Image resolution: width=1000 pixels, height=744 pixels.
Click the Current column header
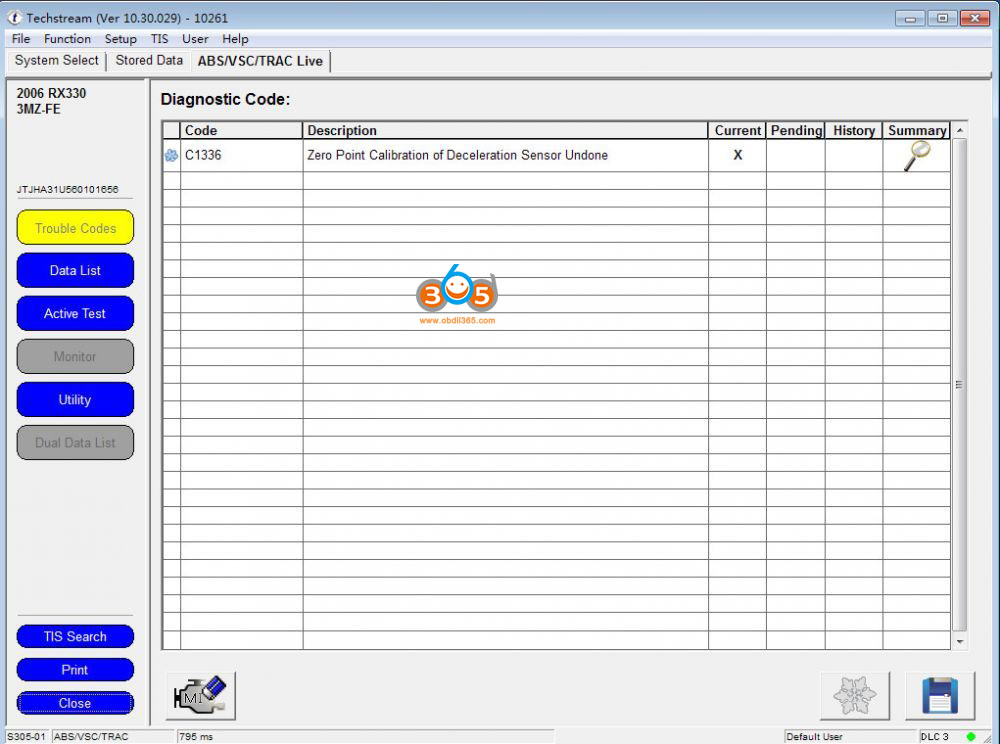coord(737,130)
